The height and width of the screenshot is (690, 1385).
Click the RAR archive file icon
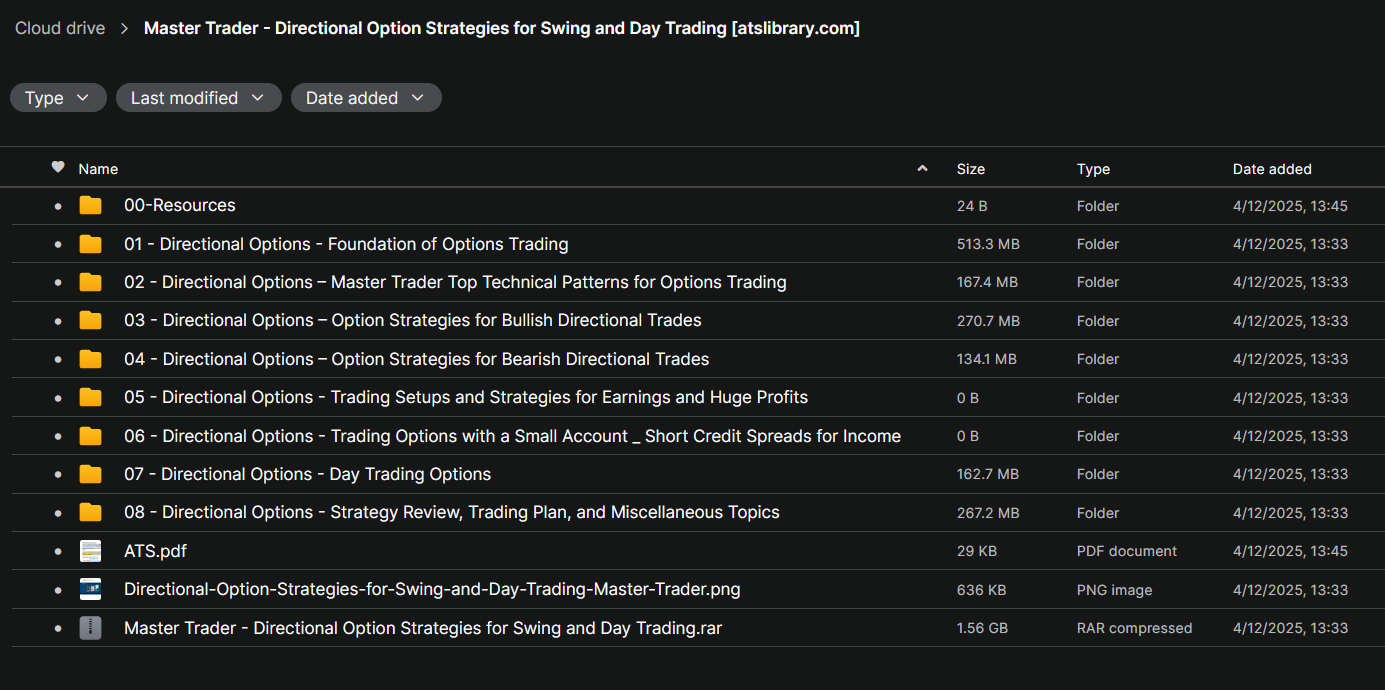(91, 628)
